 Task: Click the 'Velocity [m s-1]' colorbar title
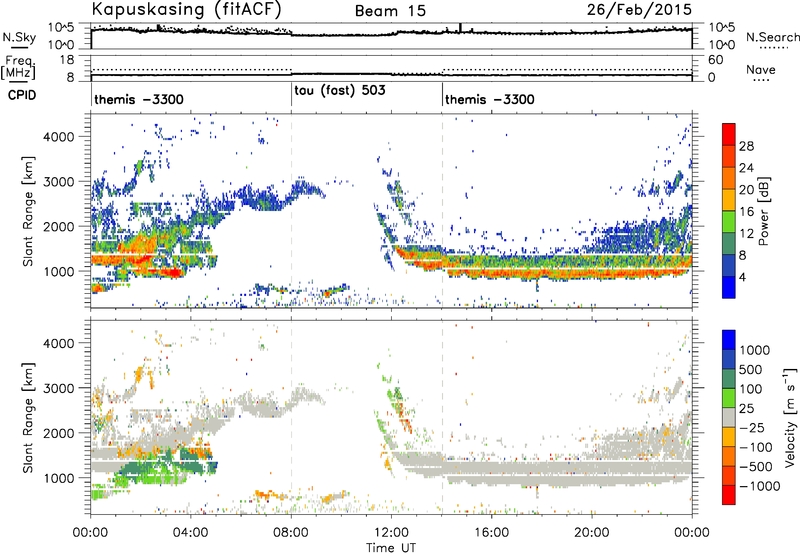click(790, 416)
